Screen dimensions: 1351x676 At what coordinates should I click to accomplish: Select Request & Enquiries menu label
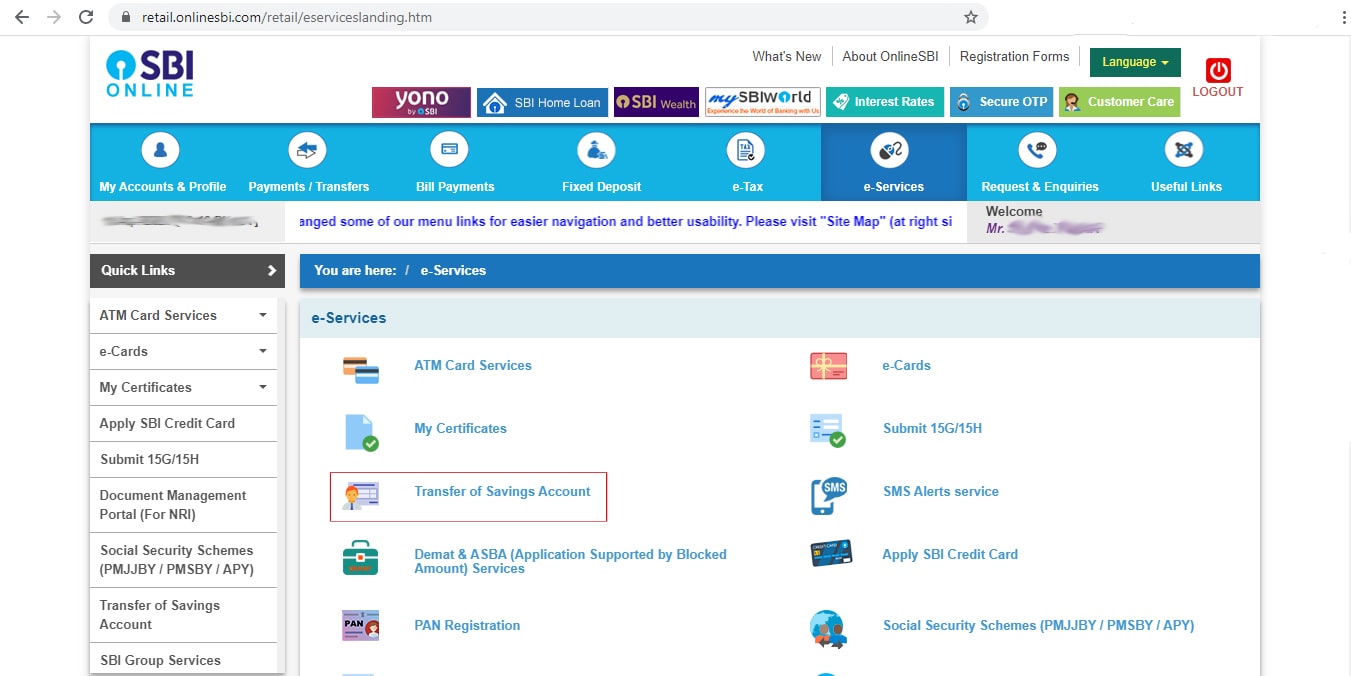[1040, 187]
